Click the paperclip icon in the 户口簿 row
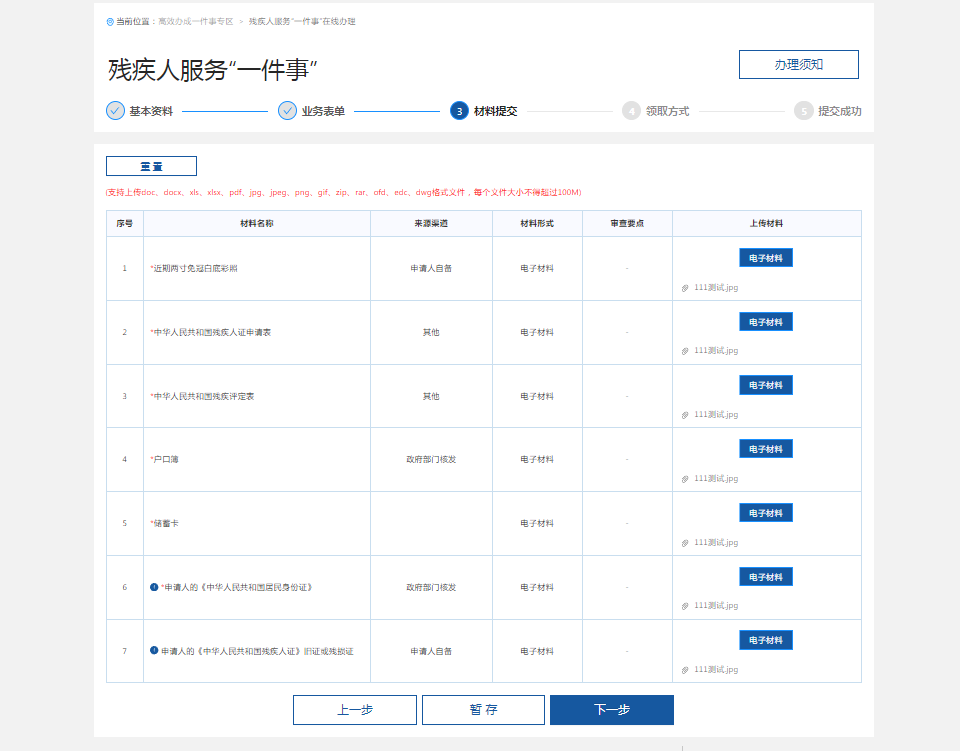The height and width of the screenshot is (751, 960). pos(685,479)
